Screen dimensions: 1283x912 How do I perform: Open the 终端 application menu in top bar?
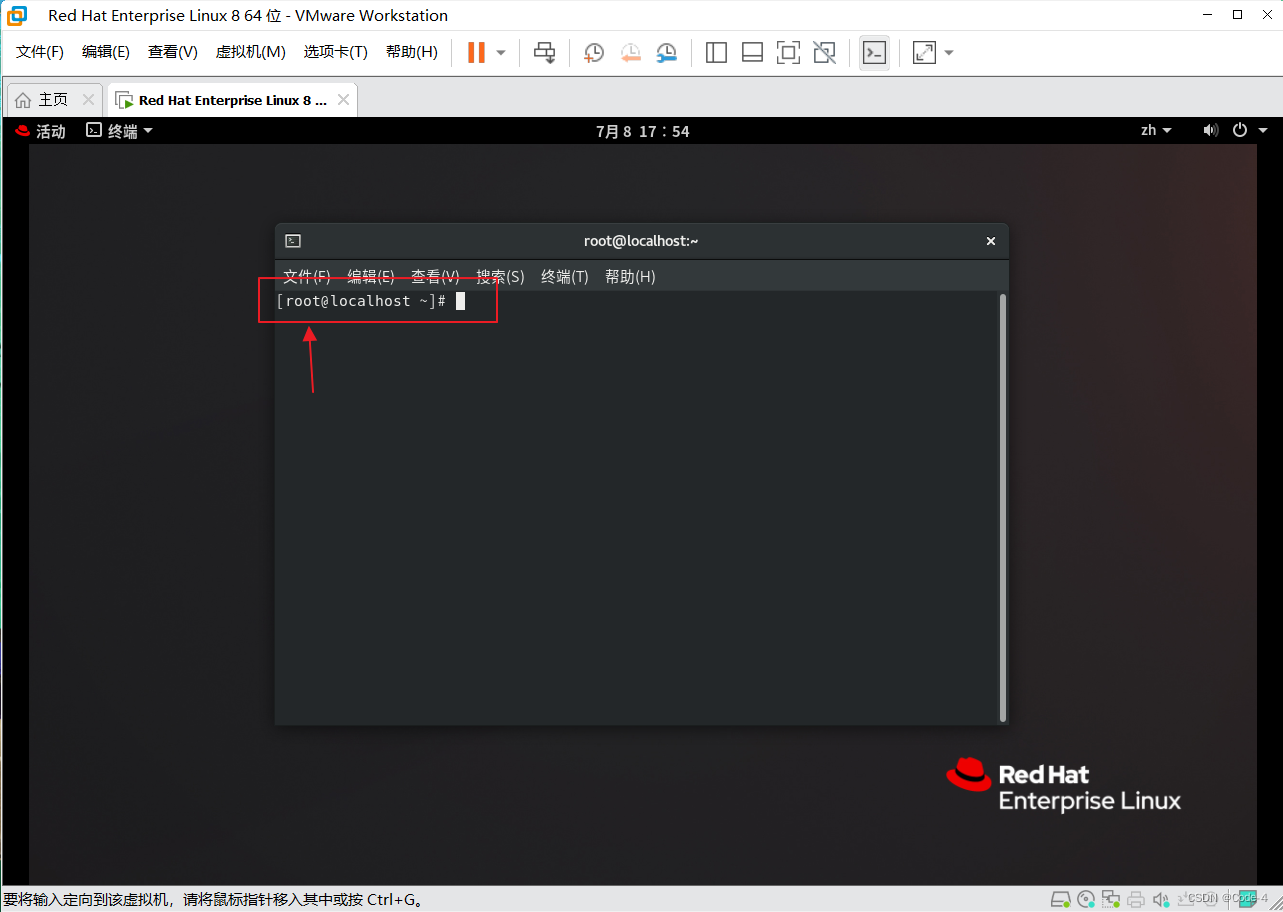(x=119, y=131)
